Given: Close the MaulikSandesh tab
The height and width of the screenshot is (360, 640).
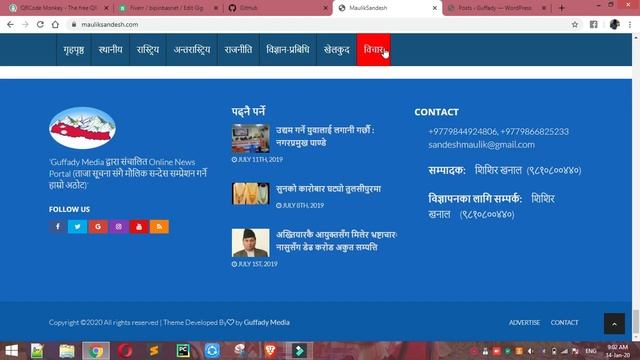Looking at the screenshot, I should [x=435, y=8].
